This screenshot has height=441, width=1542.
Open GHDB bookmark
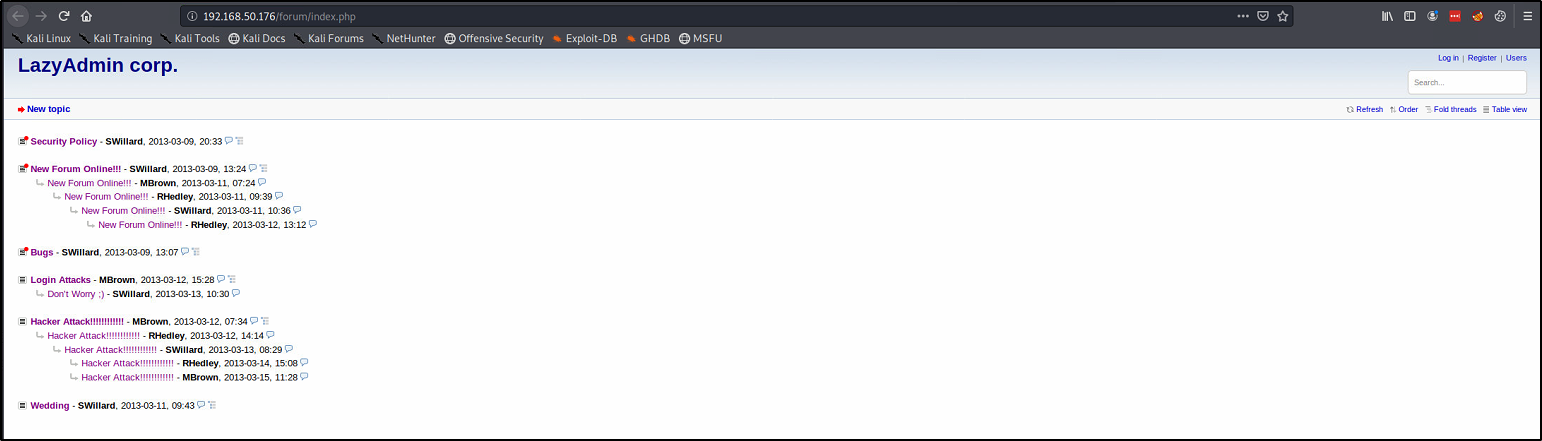(649, 38)
